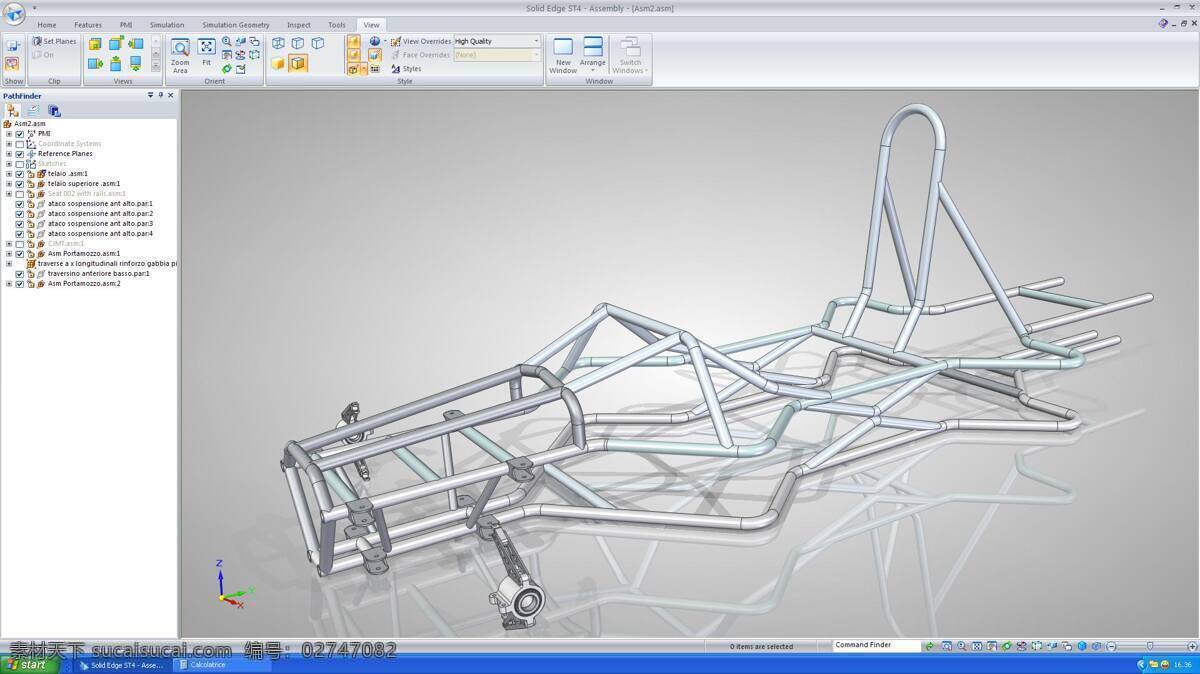Click the second PathFinder tab icon
The height and width of the screenshot is (674, 1200).
click(33, 110)
